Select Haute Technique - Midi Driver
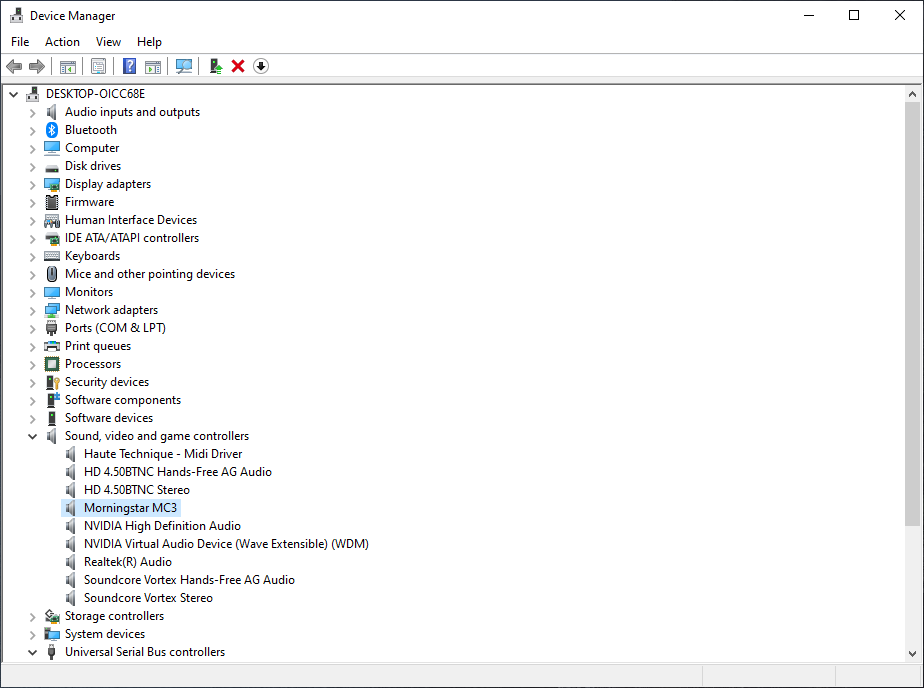Image resolution: width=924 pixels, height=688 pixels. click(x=163, y=454)
